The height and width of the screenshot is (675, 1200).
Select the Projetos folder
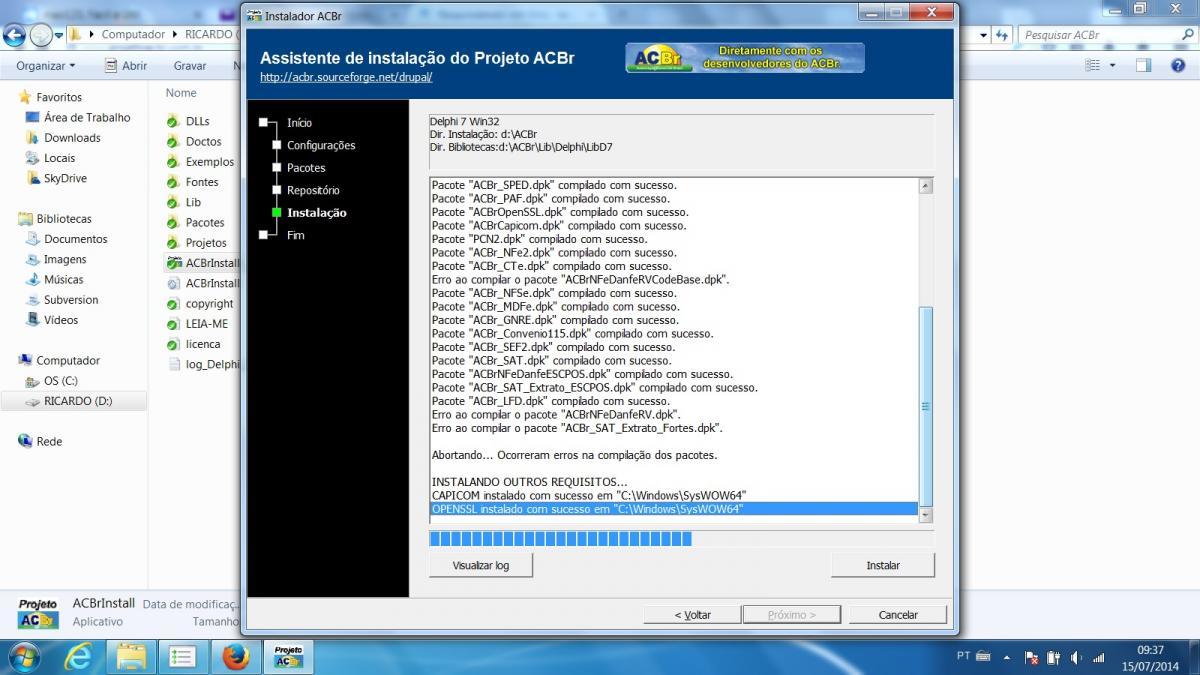pyautogui.click(x=205, y=242)
